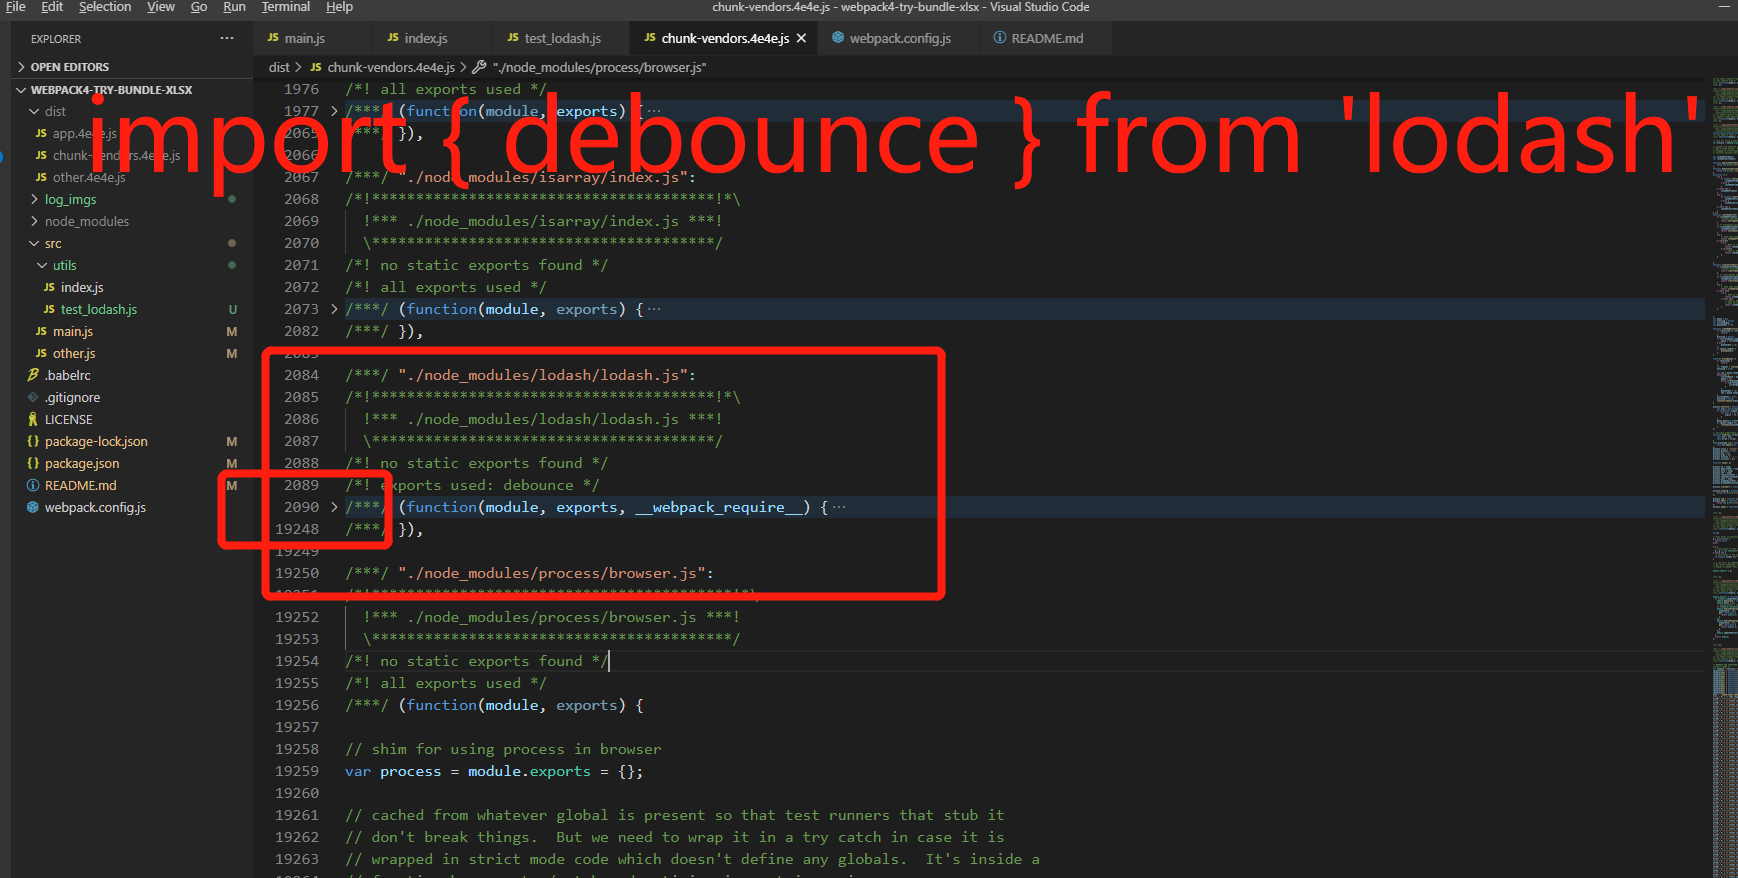Click the license icon beside LICENSE

point(33,419)
